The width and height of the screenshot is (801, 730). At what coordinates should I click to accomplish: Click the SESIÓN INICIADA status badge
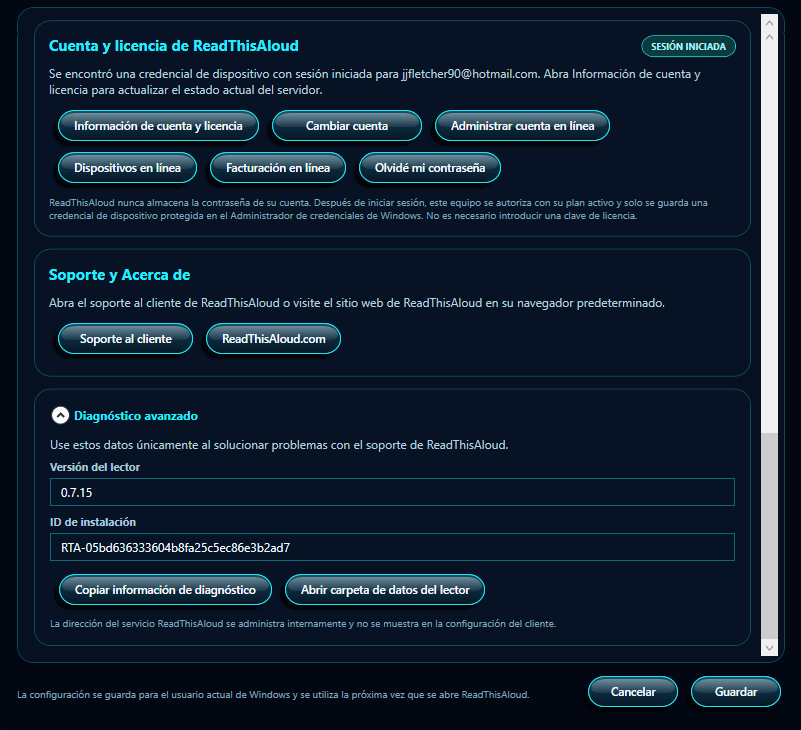(688, 46)
